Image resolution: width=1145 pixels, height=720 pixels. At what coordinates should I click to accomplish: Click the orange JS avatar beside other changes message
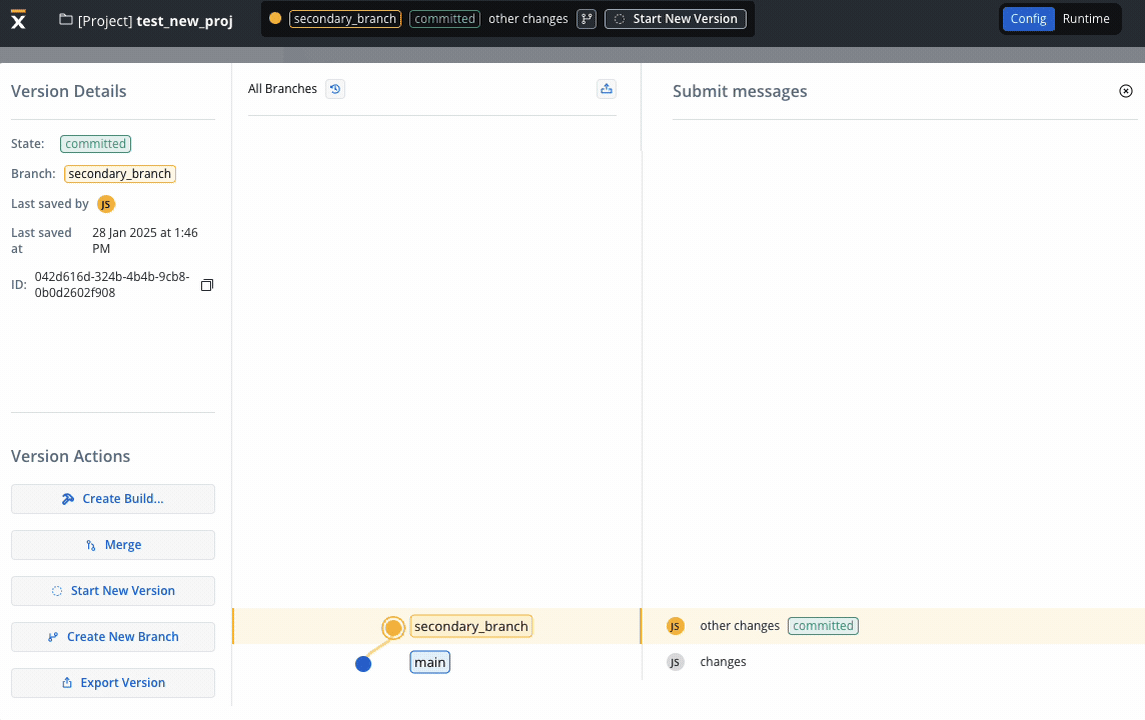[x=675, y=626]
